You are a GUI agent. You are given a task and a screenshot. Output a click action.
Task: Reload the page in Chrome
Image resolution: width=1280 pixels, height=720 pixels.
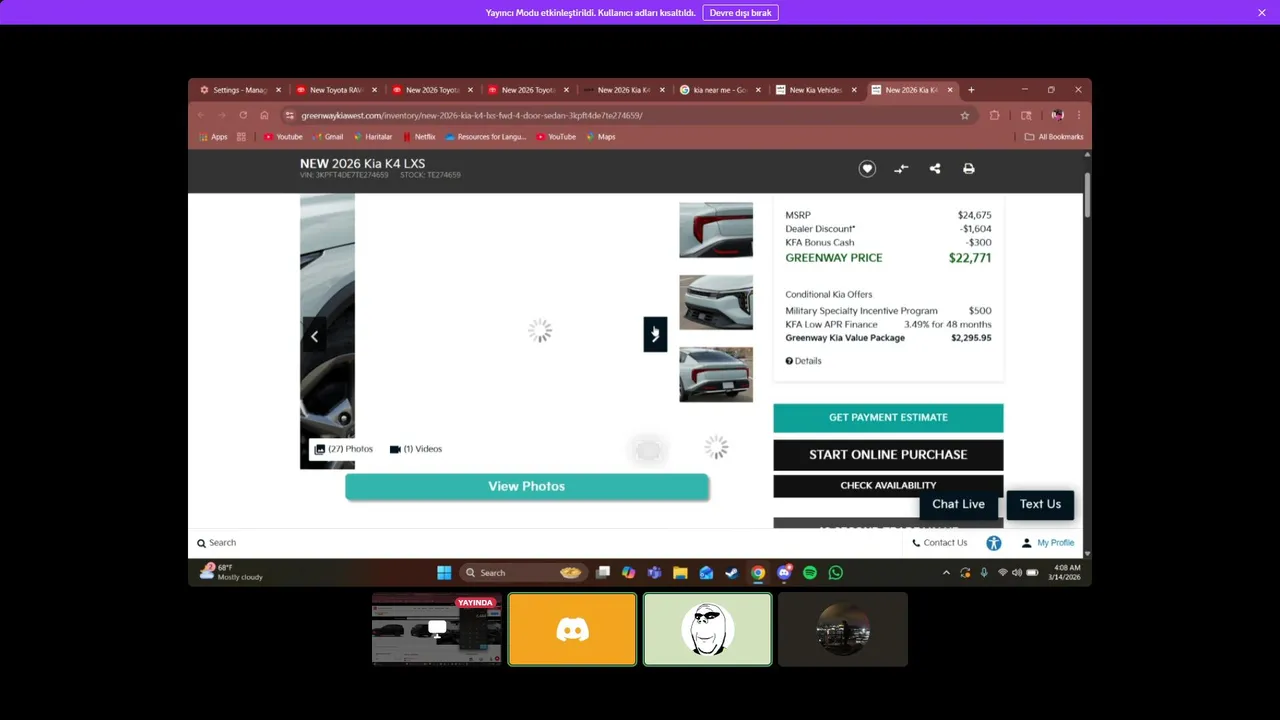click(242, 115)
